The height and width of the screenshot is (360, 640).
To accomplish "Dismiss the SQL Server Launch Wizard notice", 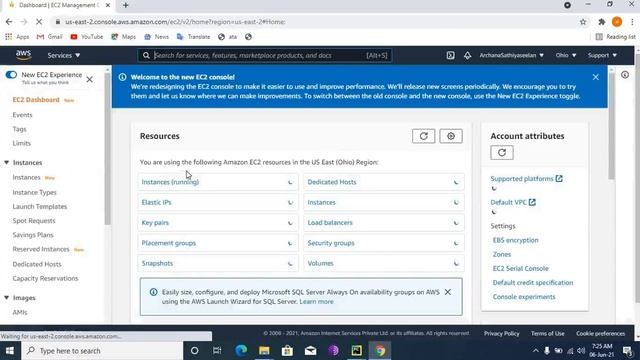I will tap(448, 292).
